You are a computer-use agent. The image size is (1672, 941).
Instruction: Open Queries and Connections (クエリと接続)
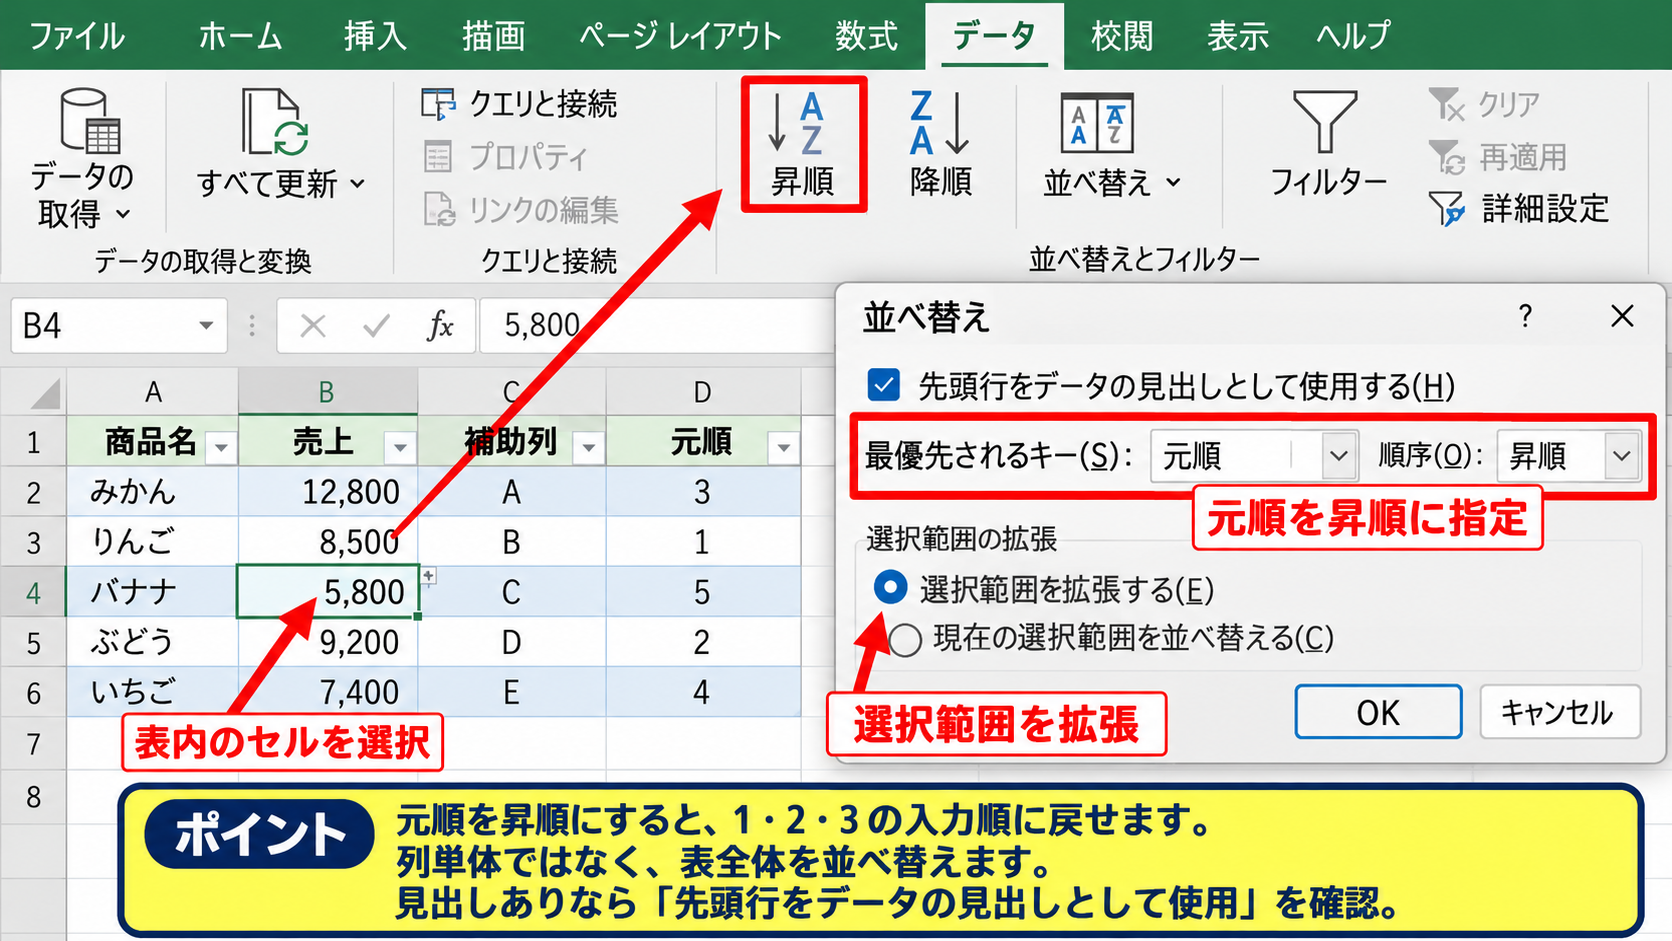(x=520, y=104)
